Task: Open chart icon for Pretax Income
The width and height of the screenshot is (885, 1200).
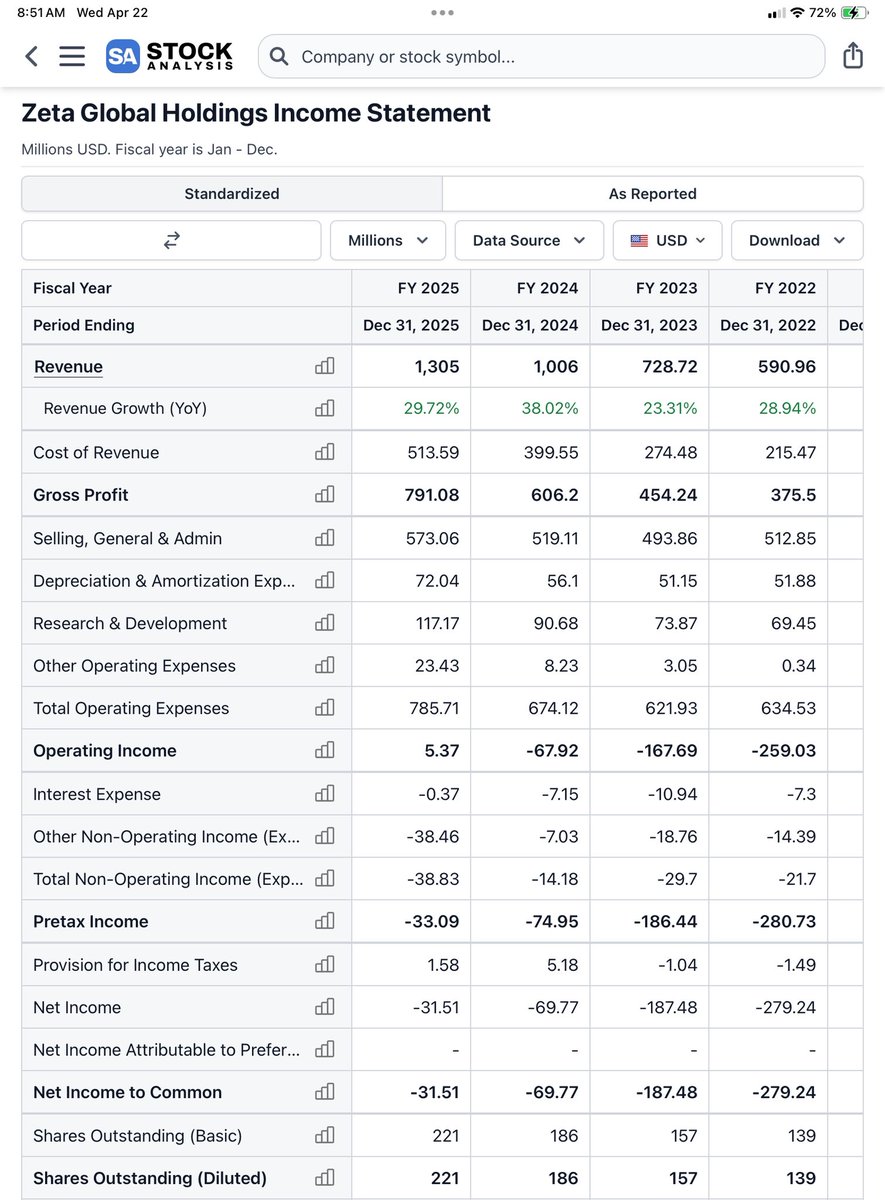Action: point(324,922)
